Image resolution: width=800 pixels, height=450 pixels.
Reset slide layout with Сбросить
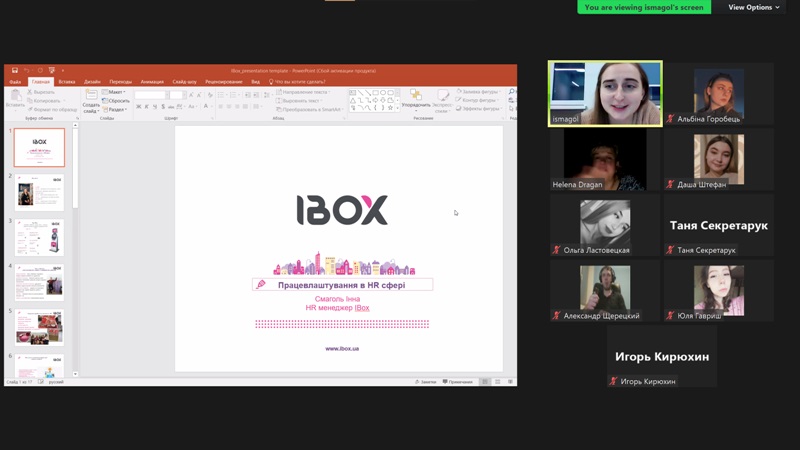(116, 101)
